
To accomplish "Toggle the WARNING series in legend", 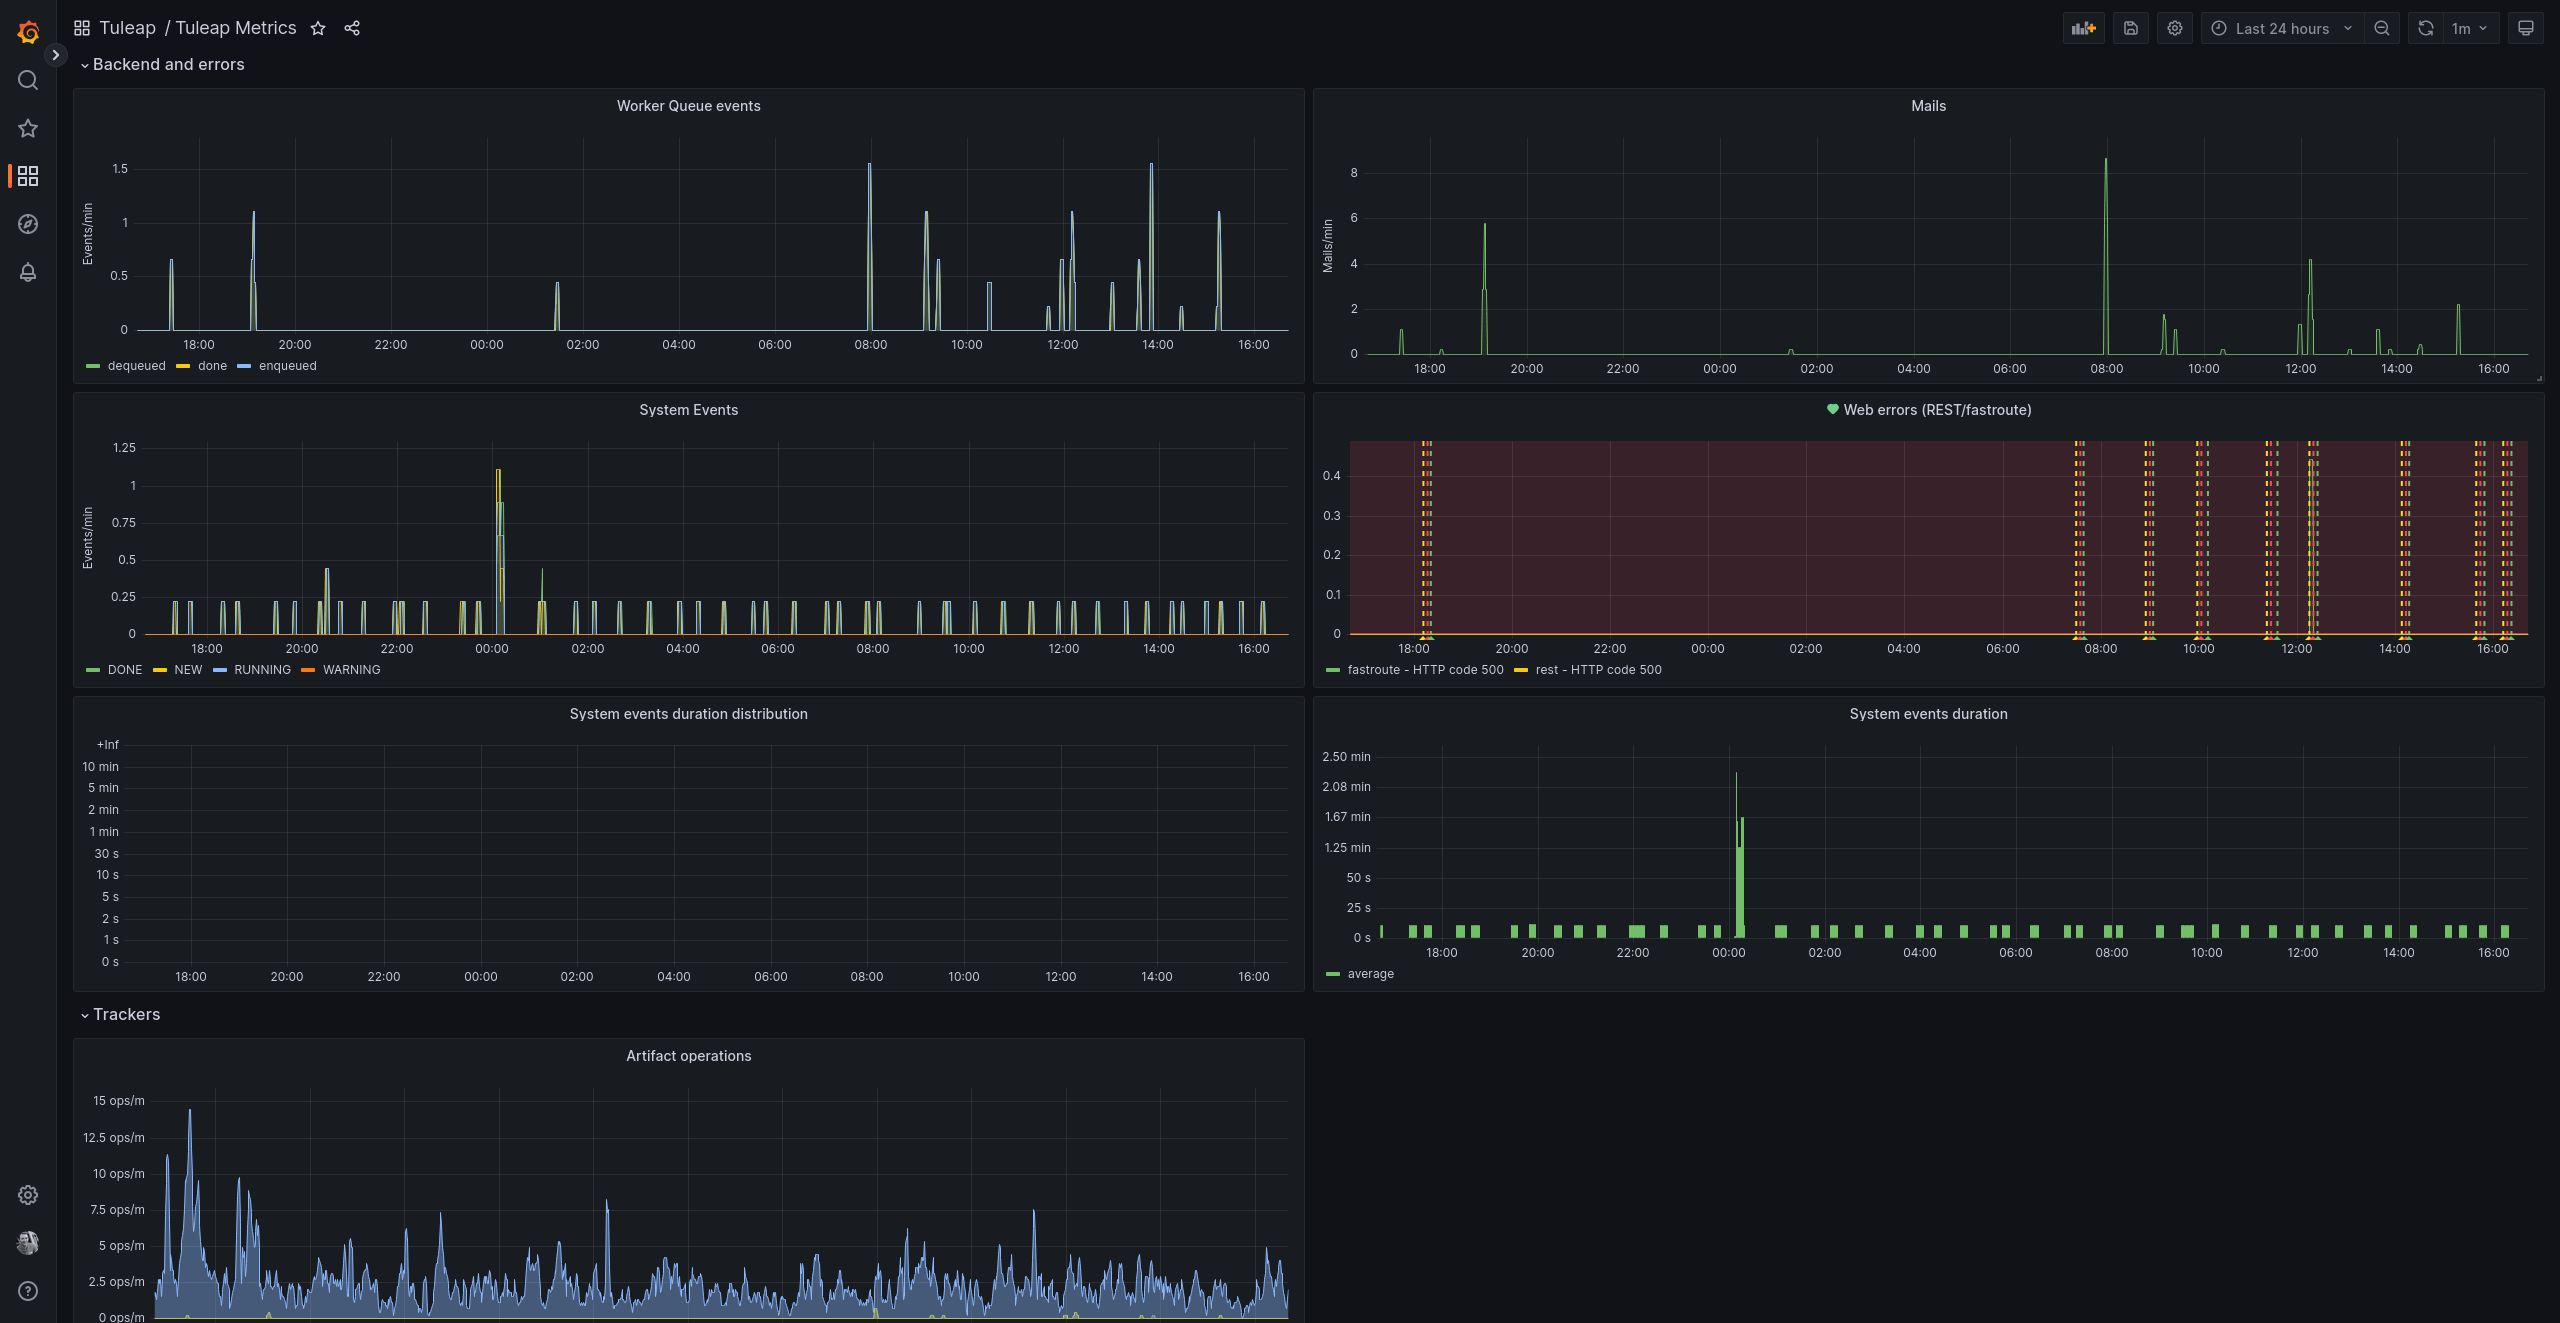I will pos(350,670).
